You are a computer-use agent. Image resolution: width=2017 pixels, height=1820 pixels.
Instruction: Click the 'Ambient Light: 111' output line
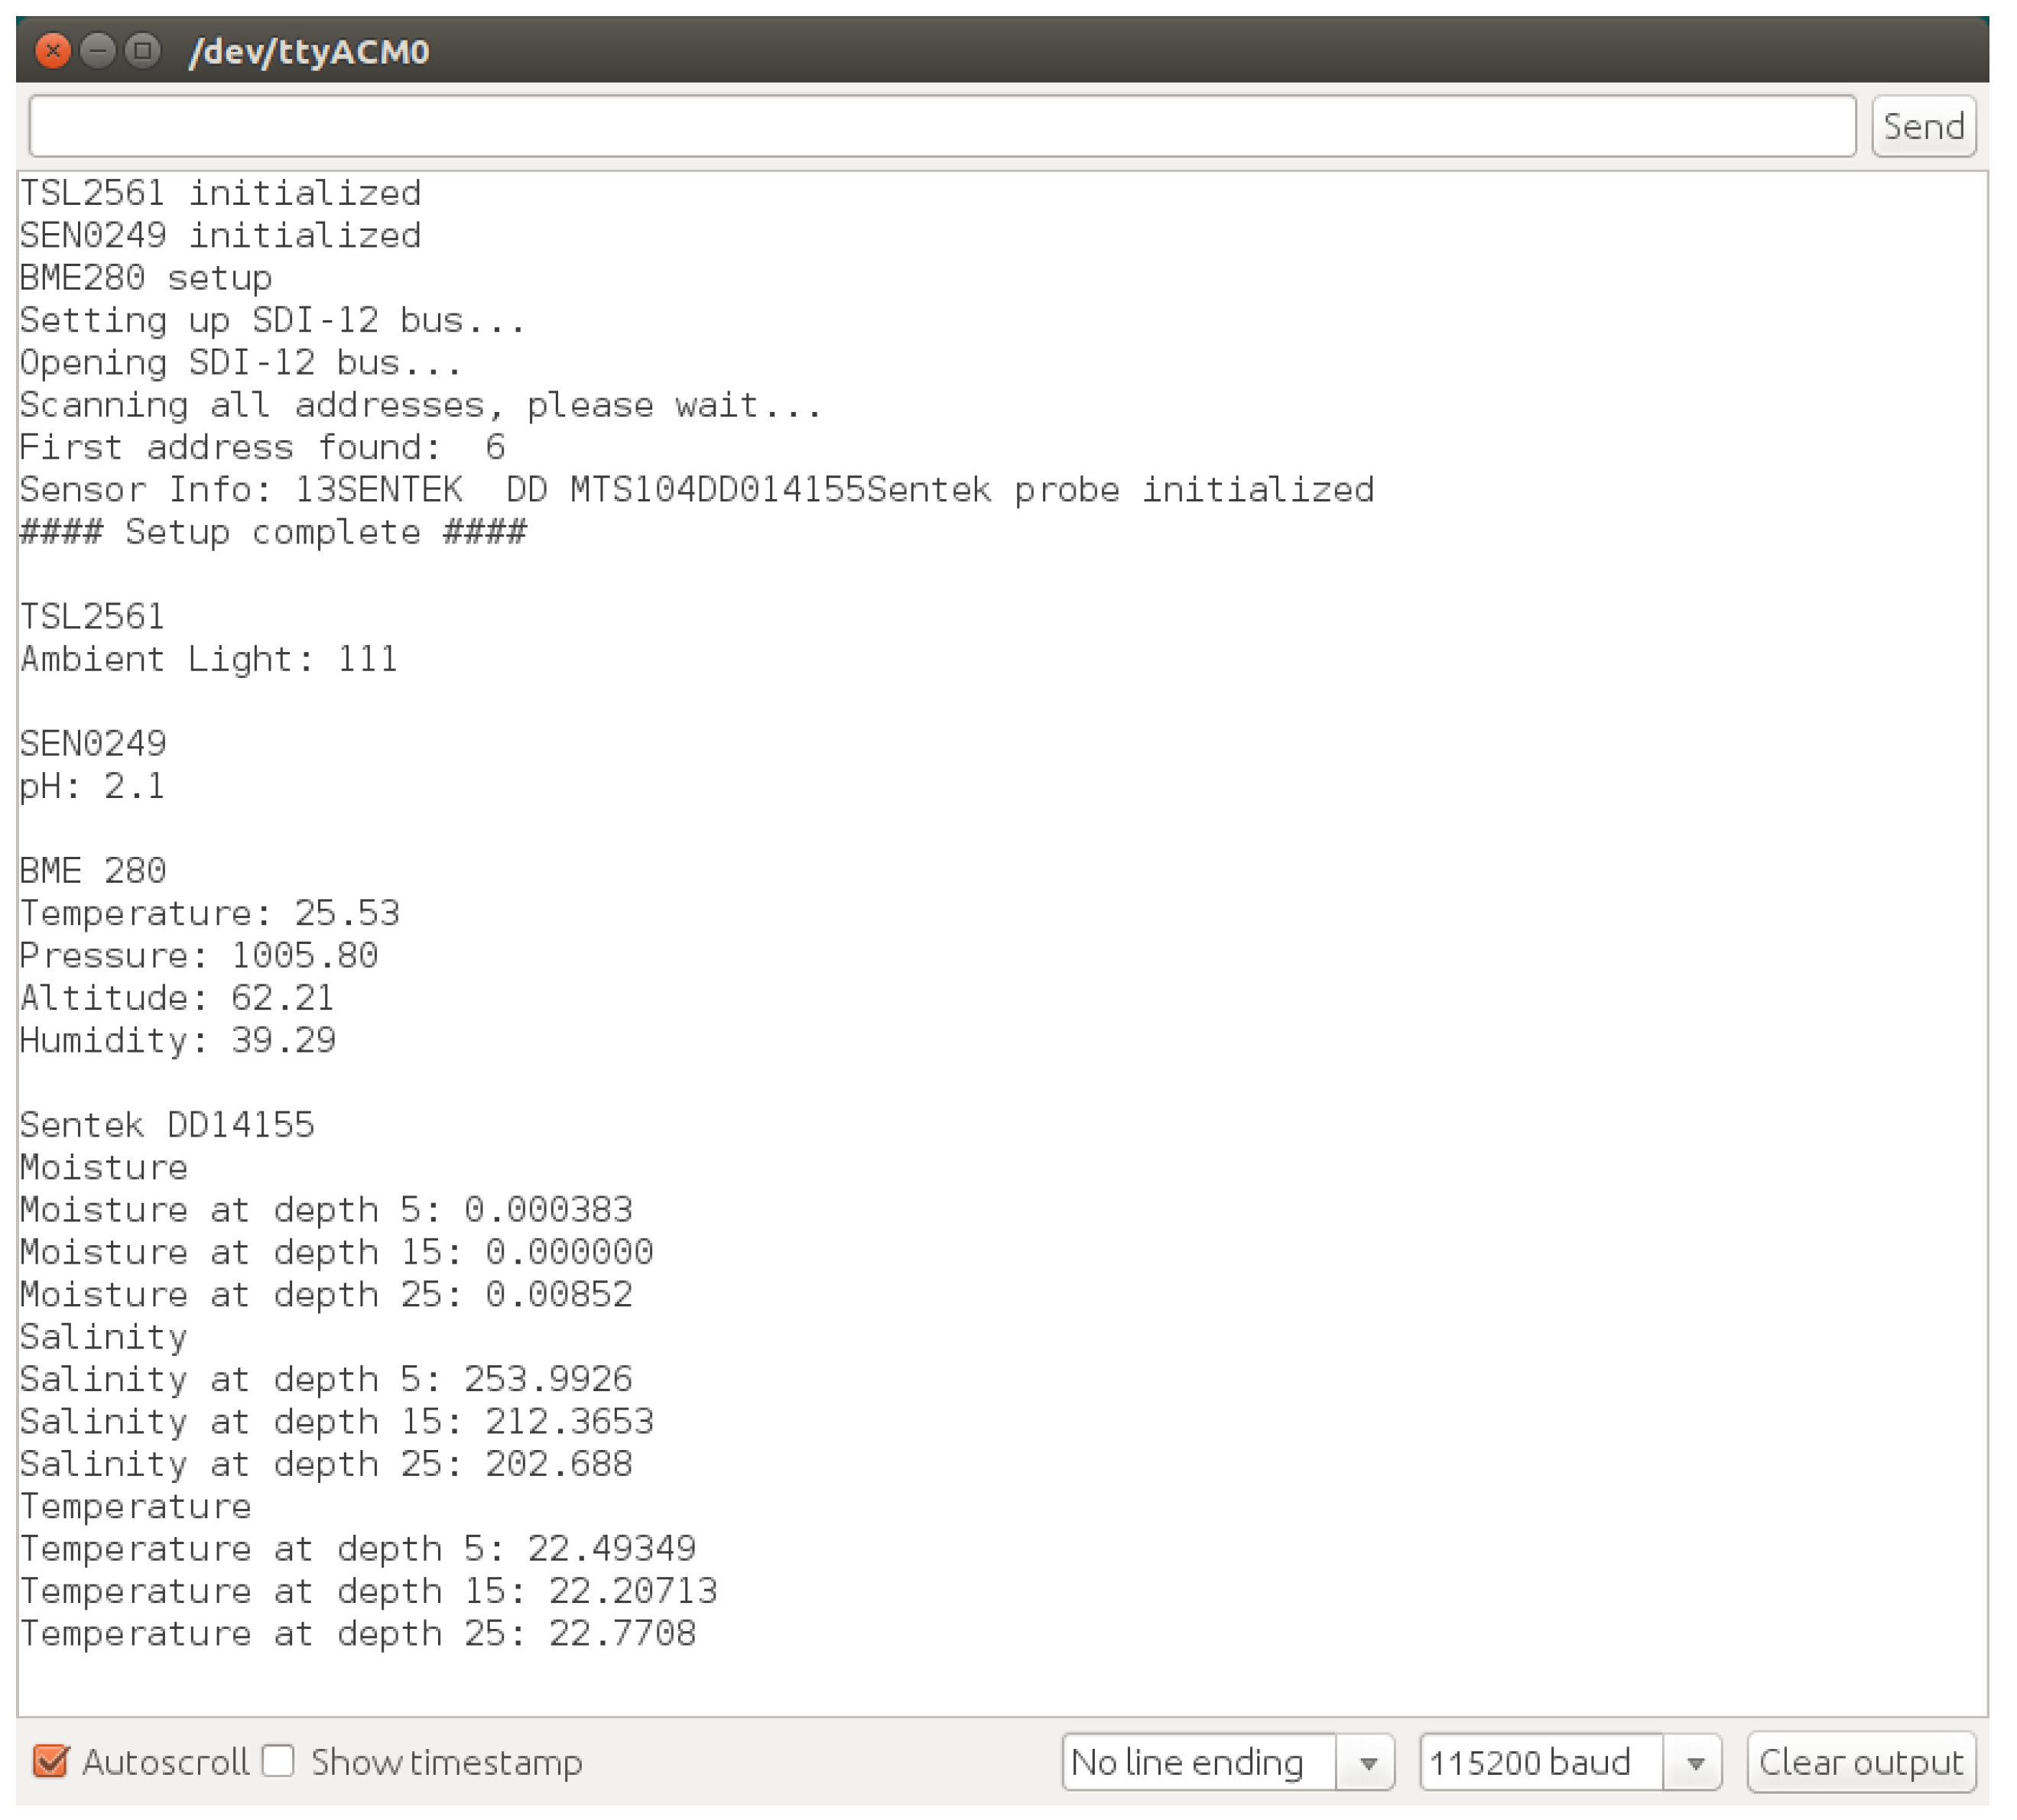click(x=209, y=659)
